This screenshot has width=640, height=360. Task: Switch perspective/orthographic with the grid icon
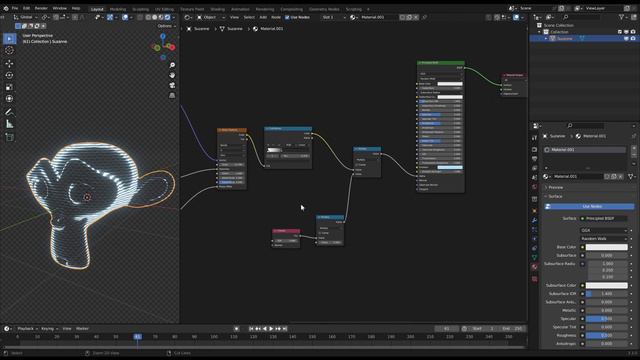[172, 96]
